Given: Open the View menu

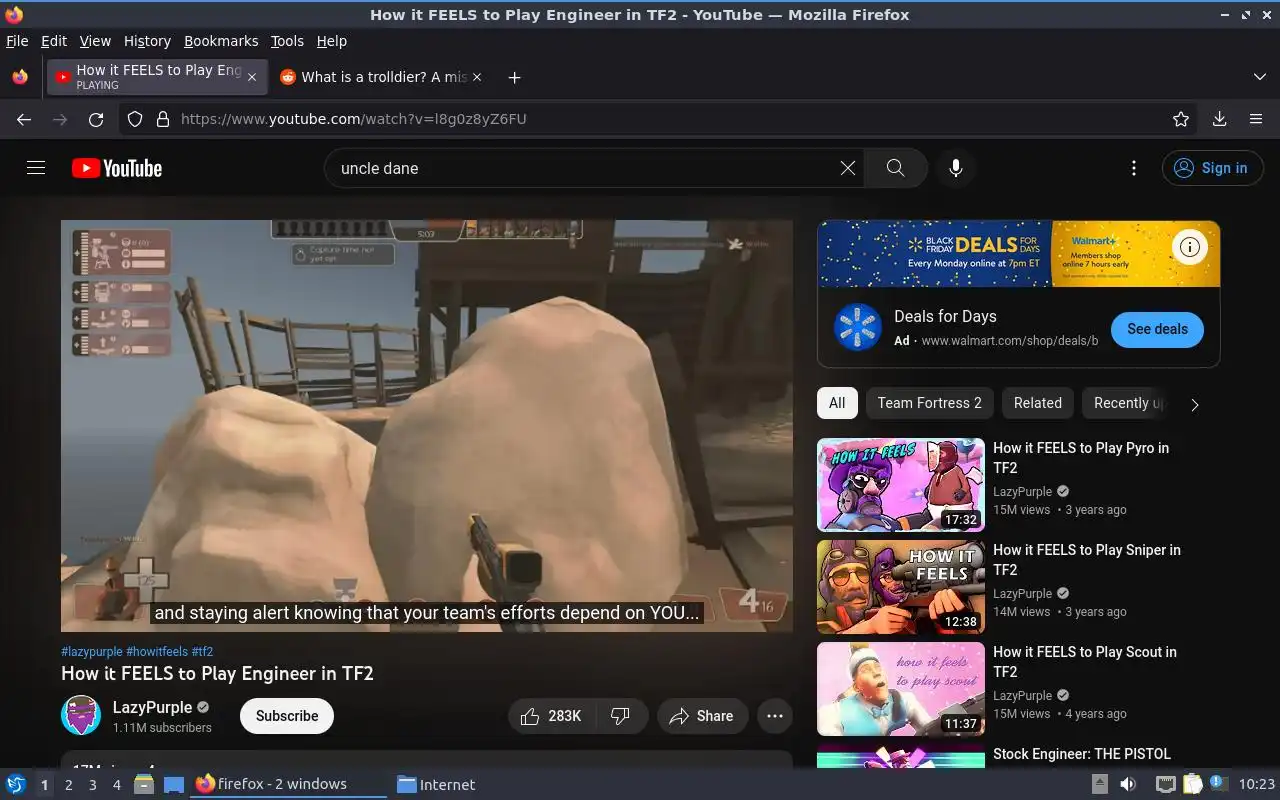Looking at the screenshot, I should (95, 41).
